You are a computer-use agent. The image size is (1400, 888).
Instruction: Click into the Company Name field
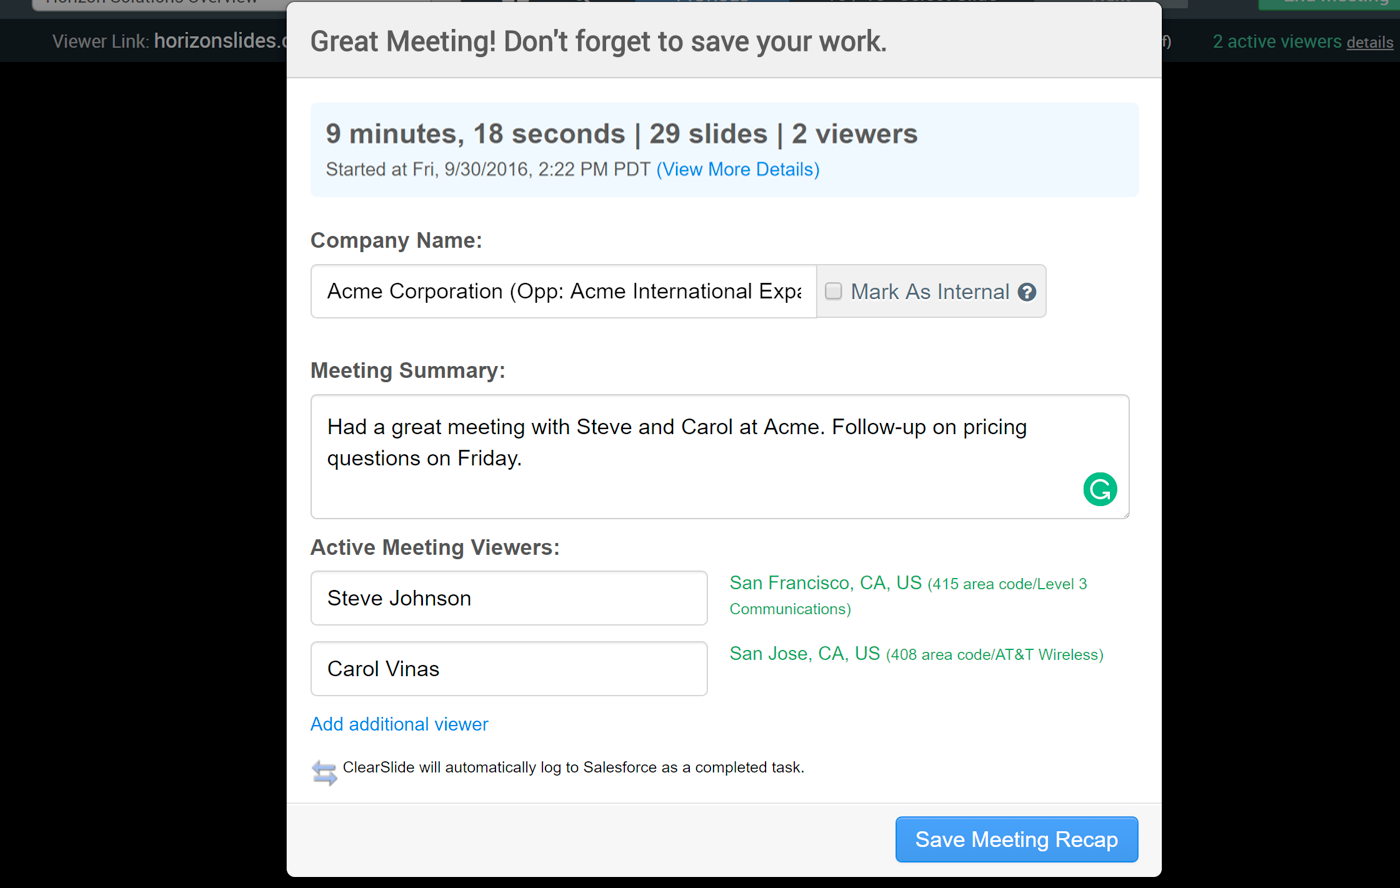click(x=564, y=291)
